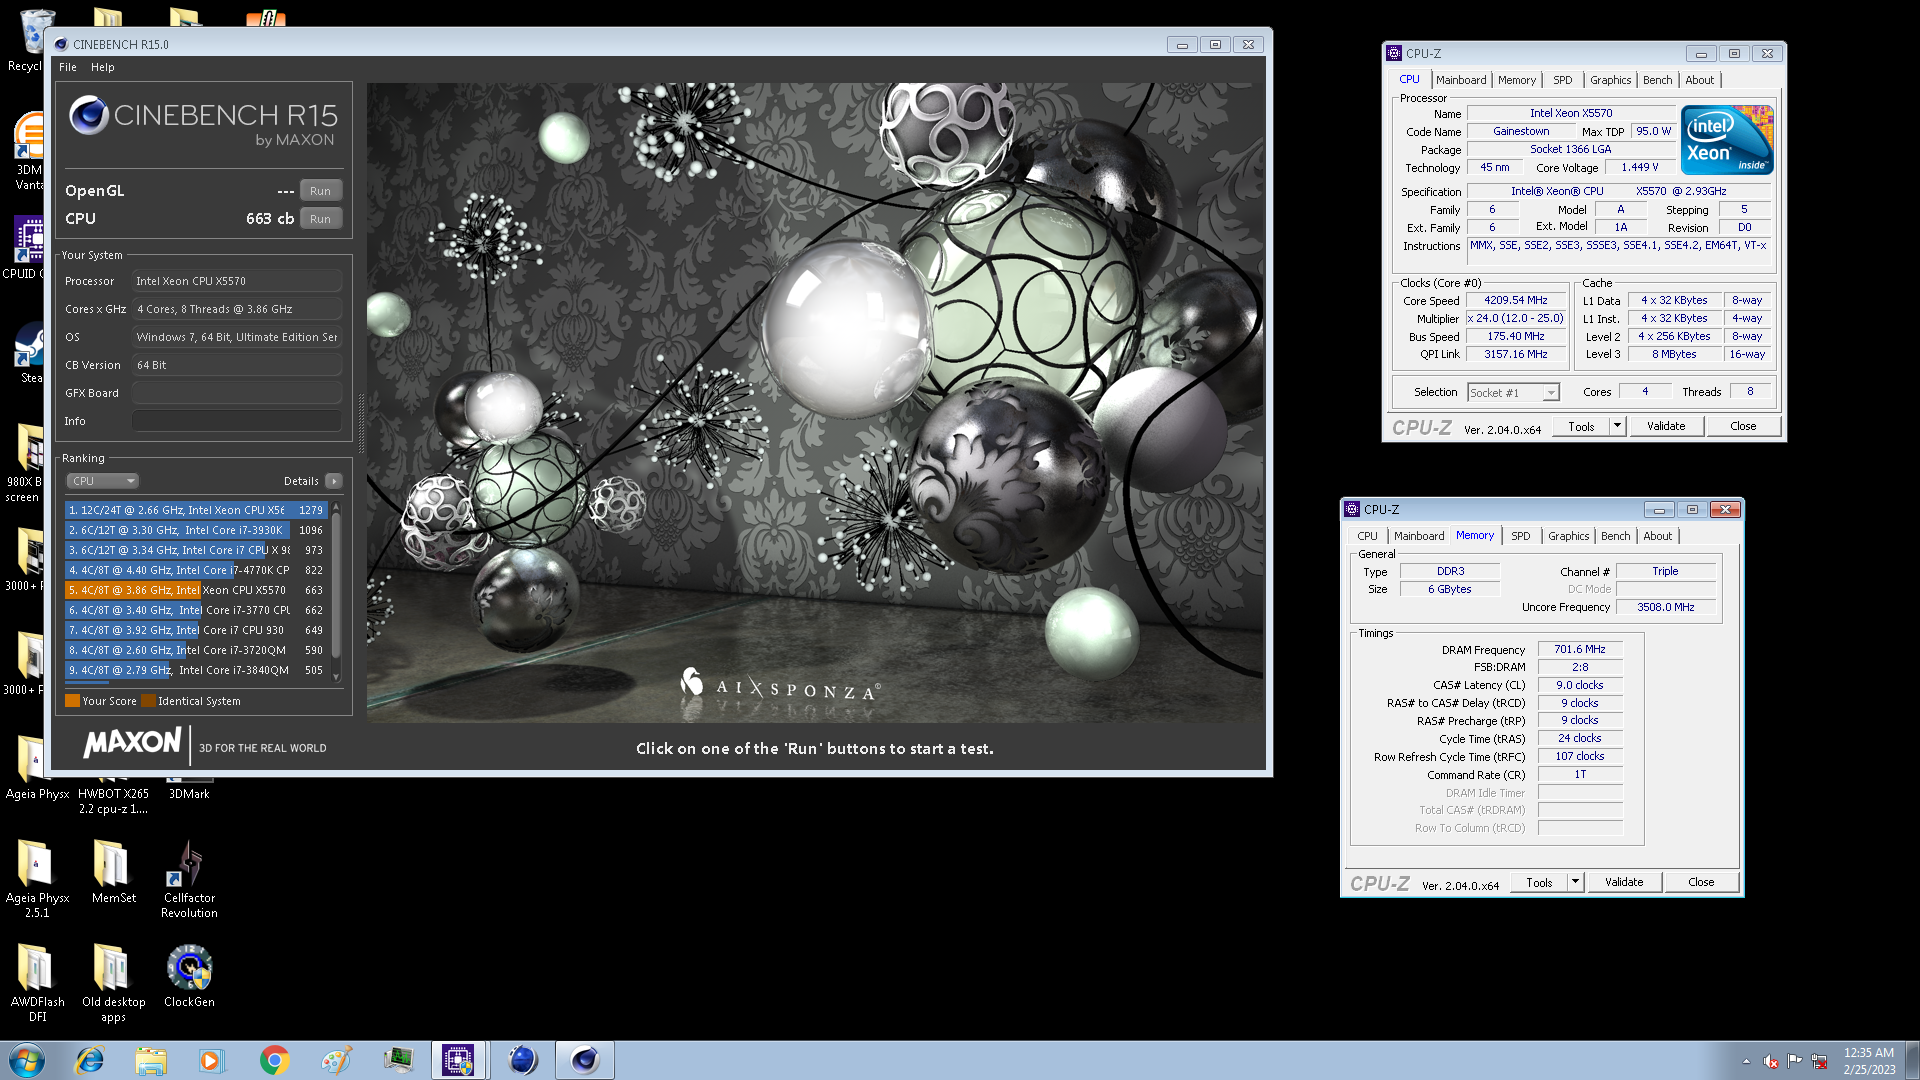Select highlighted Xeon X5570 ranking row
This screenshot has height=1080, width=1920.
tap(197, 590)
